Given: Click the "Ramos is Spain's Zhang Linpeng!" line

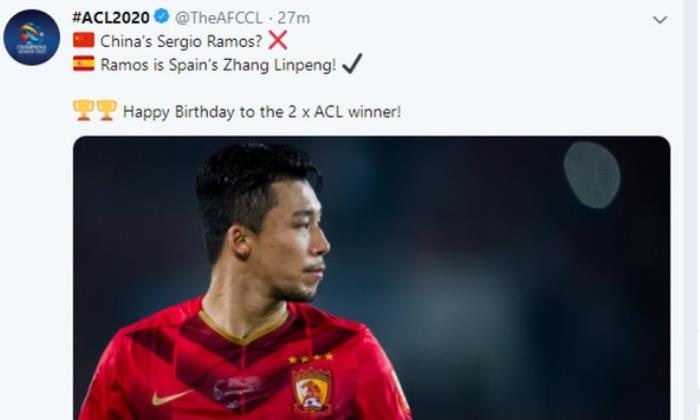Looking at the screenshot, I should (218, 65).
